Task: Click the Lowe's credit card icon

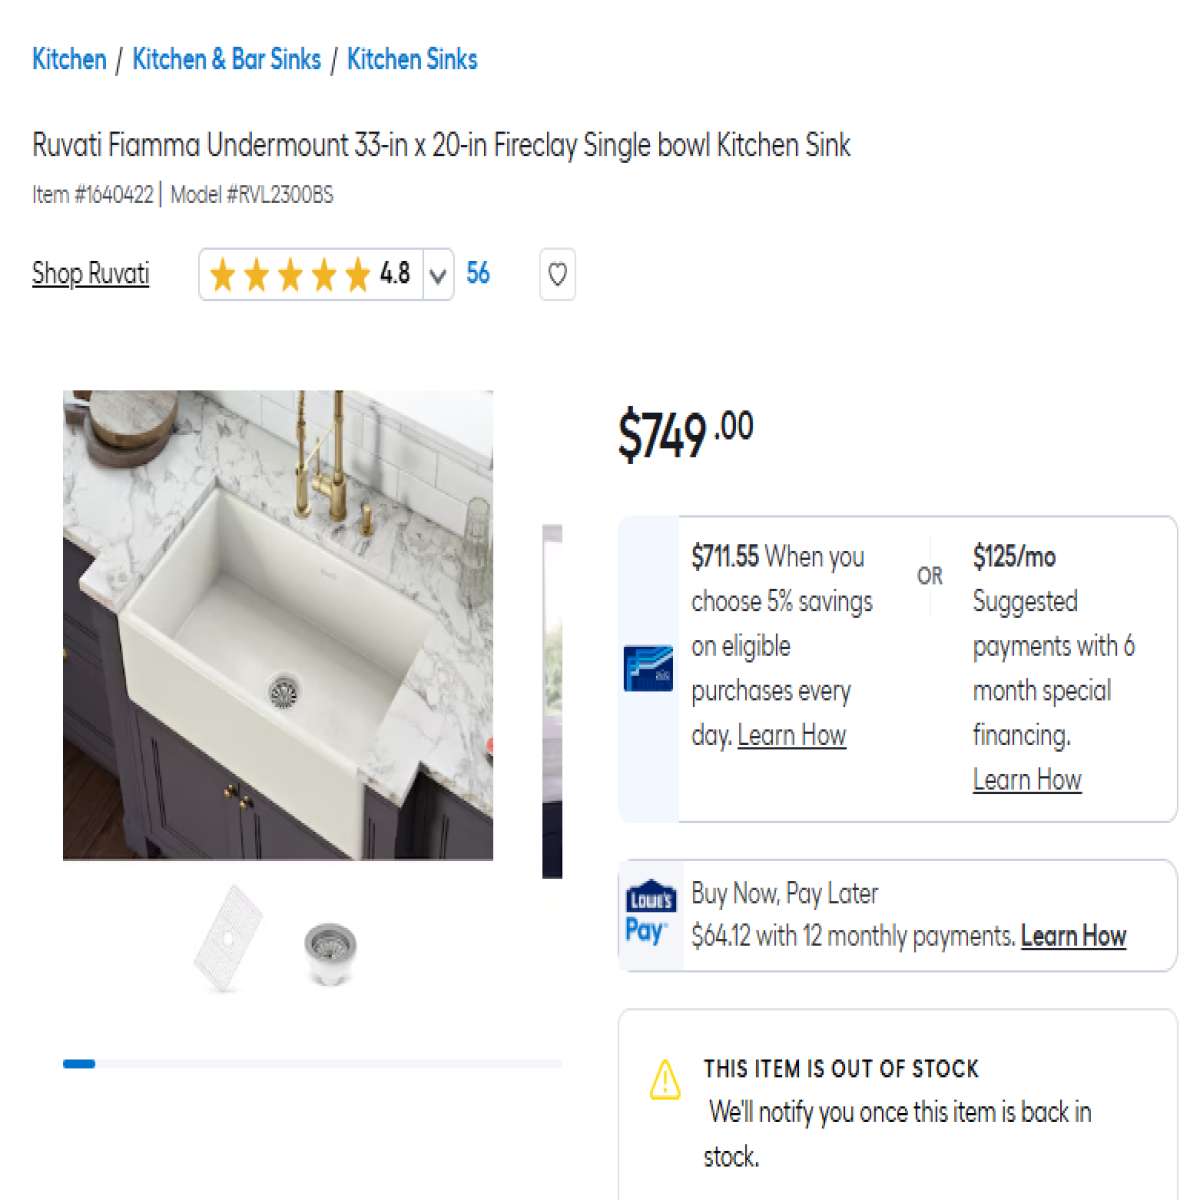Action: tap(647, 669)
